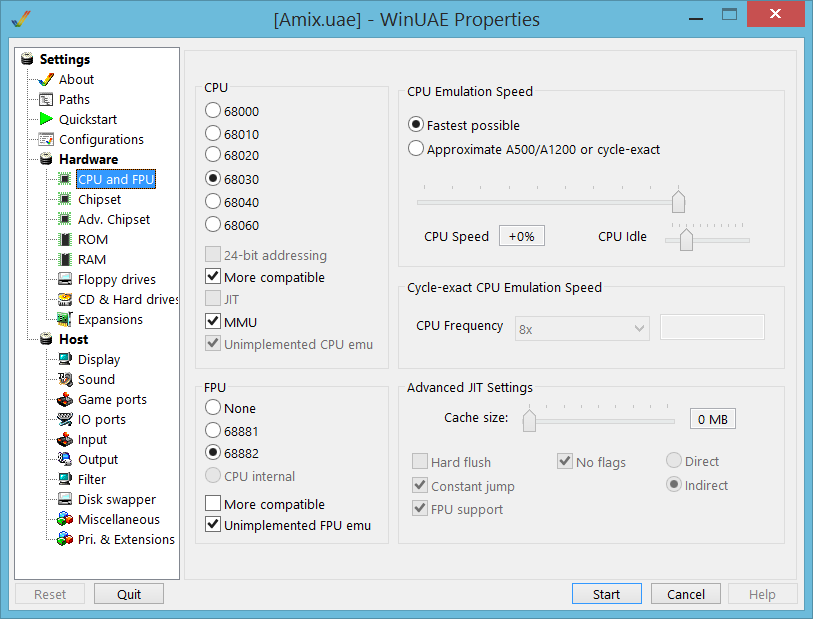Go to the Floppy drives page
Screen dimensions: 813x619
pos(117,279)
